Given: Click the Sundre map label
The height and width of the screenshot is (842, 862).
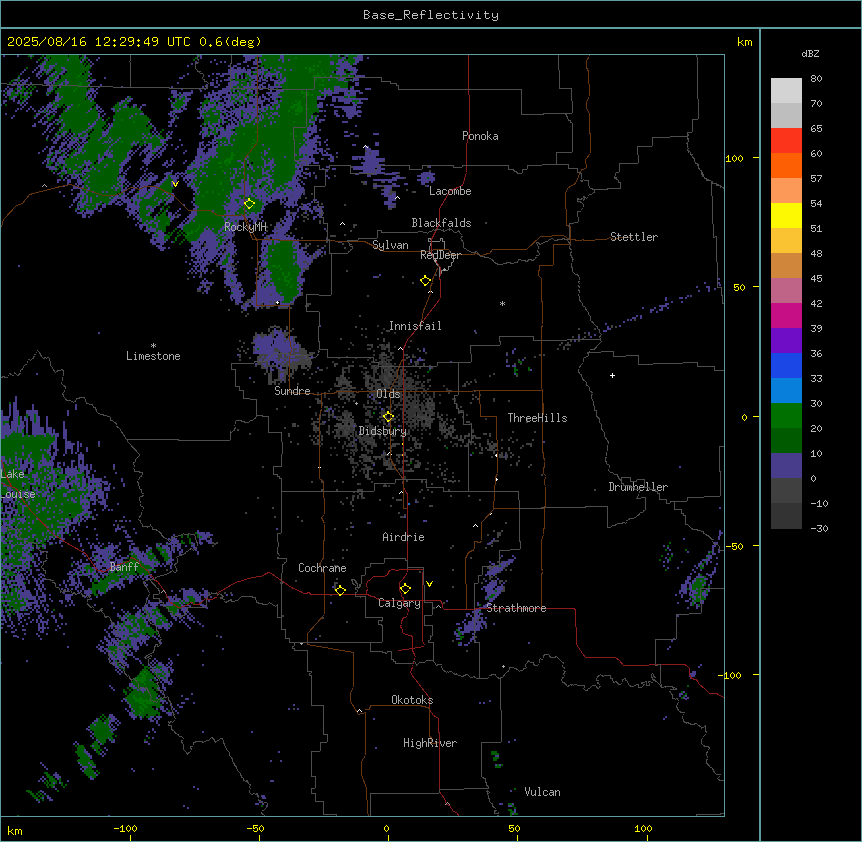Looking at the screenshot, I should 292,391.
